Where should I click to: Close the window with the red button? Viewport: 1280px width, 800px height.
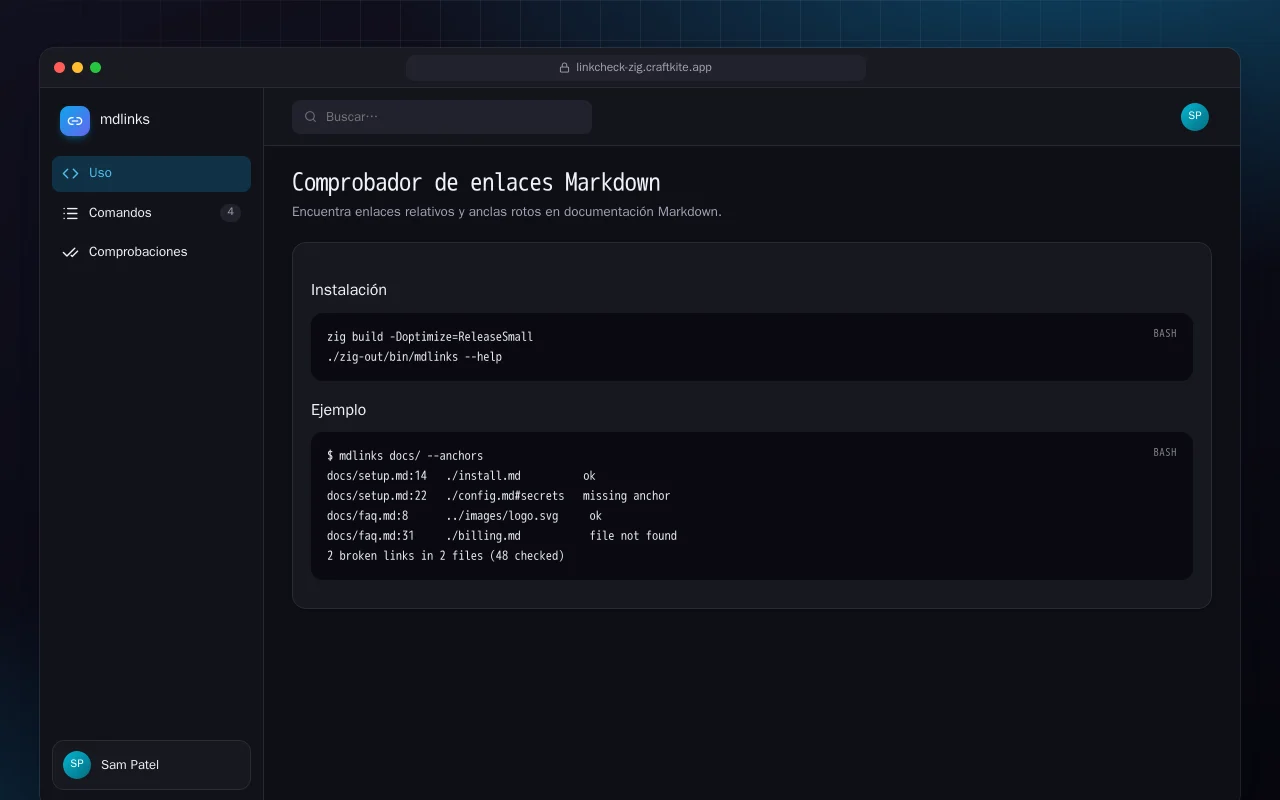click(x=60, y=68)
